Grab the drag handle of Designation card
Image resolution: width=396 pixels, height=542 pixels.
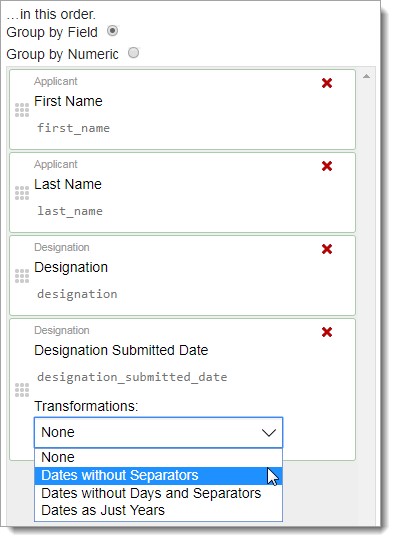[22, 276]
